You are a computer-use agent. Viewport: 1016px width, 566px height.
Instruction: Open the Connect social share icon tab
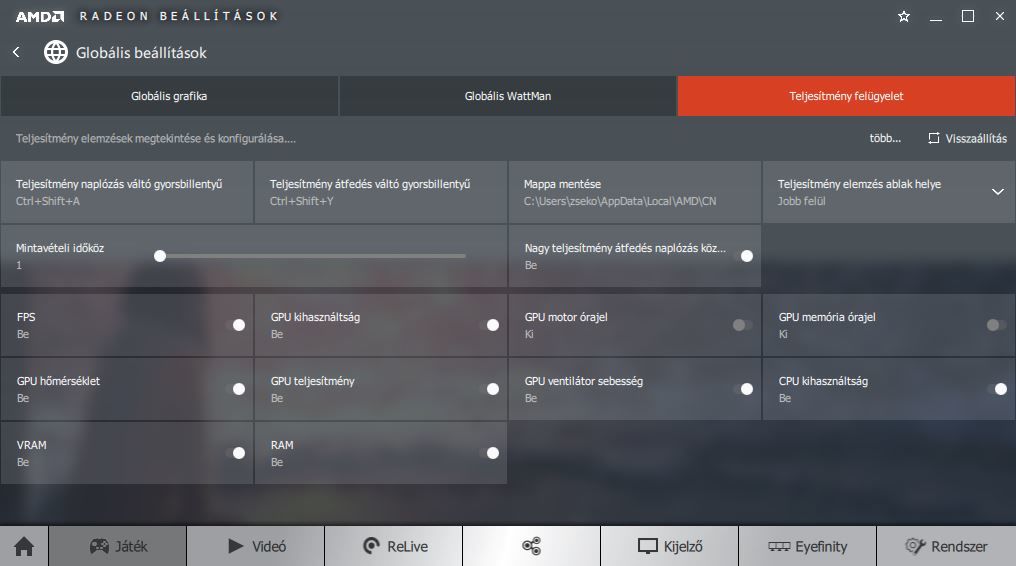click(531, 547)
